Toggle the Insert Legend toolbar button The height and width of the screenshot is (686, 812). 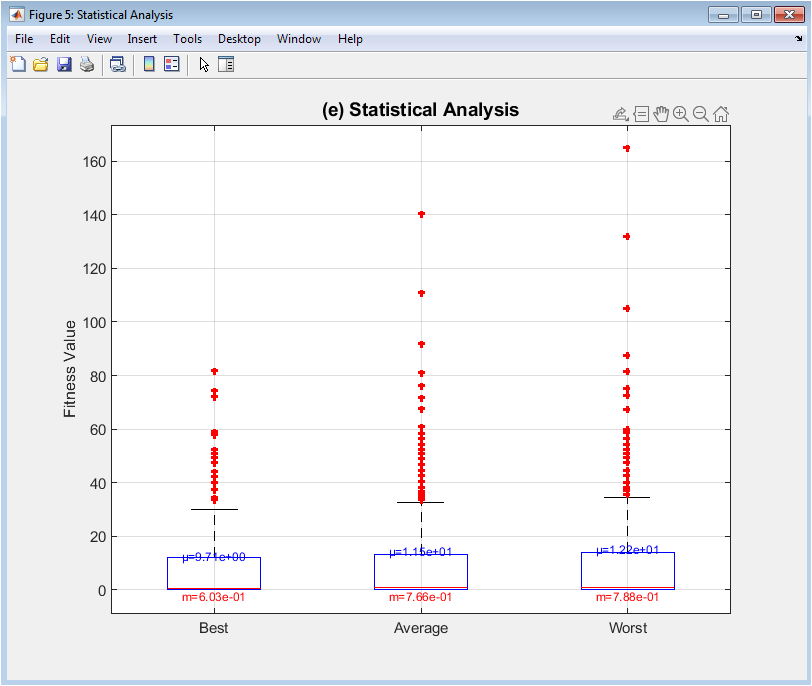pyautogui.click(x=171, y=64)
